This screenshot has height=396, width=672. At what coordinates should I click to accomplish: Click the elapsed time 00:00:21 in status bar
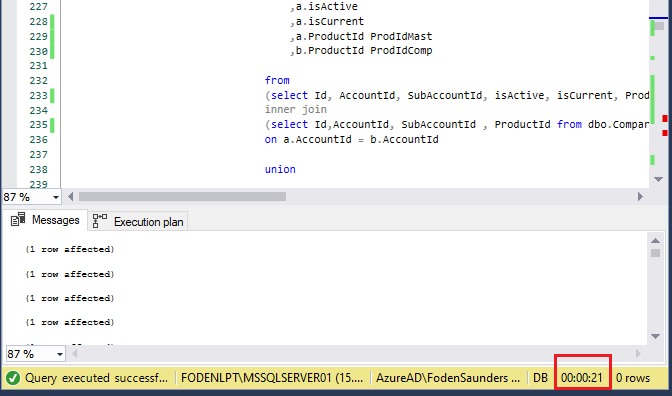pos(582,378)
